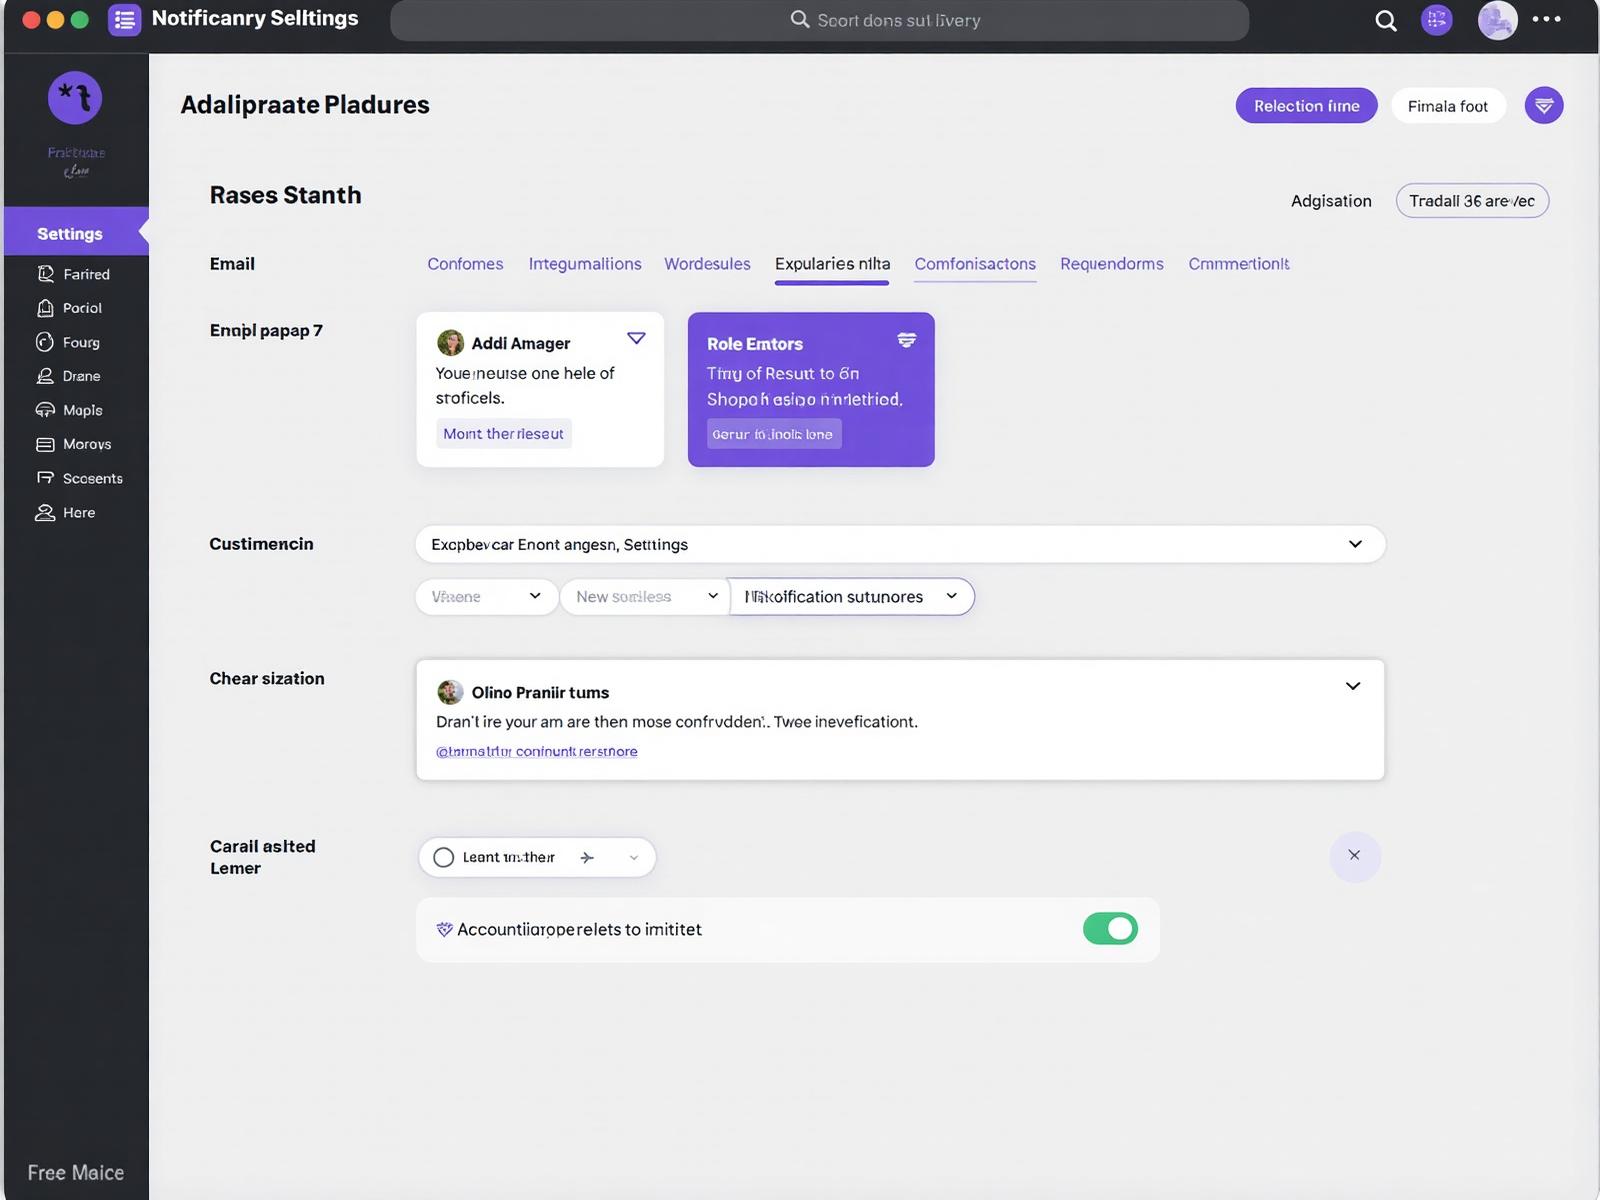Switch to the Comfonisactons tab

coord(975,264)
